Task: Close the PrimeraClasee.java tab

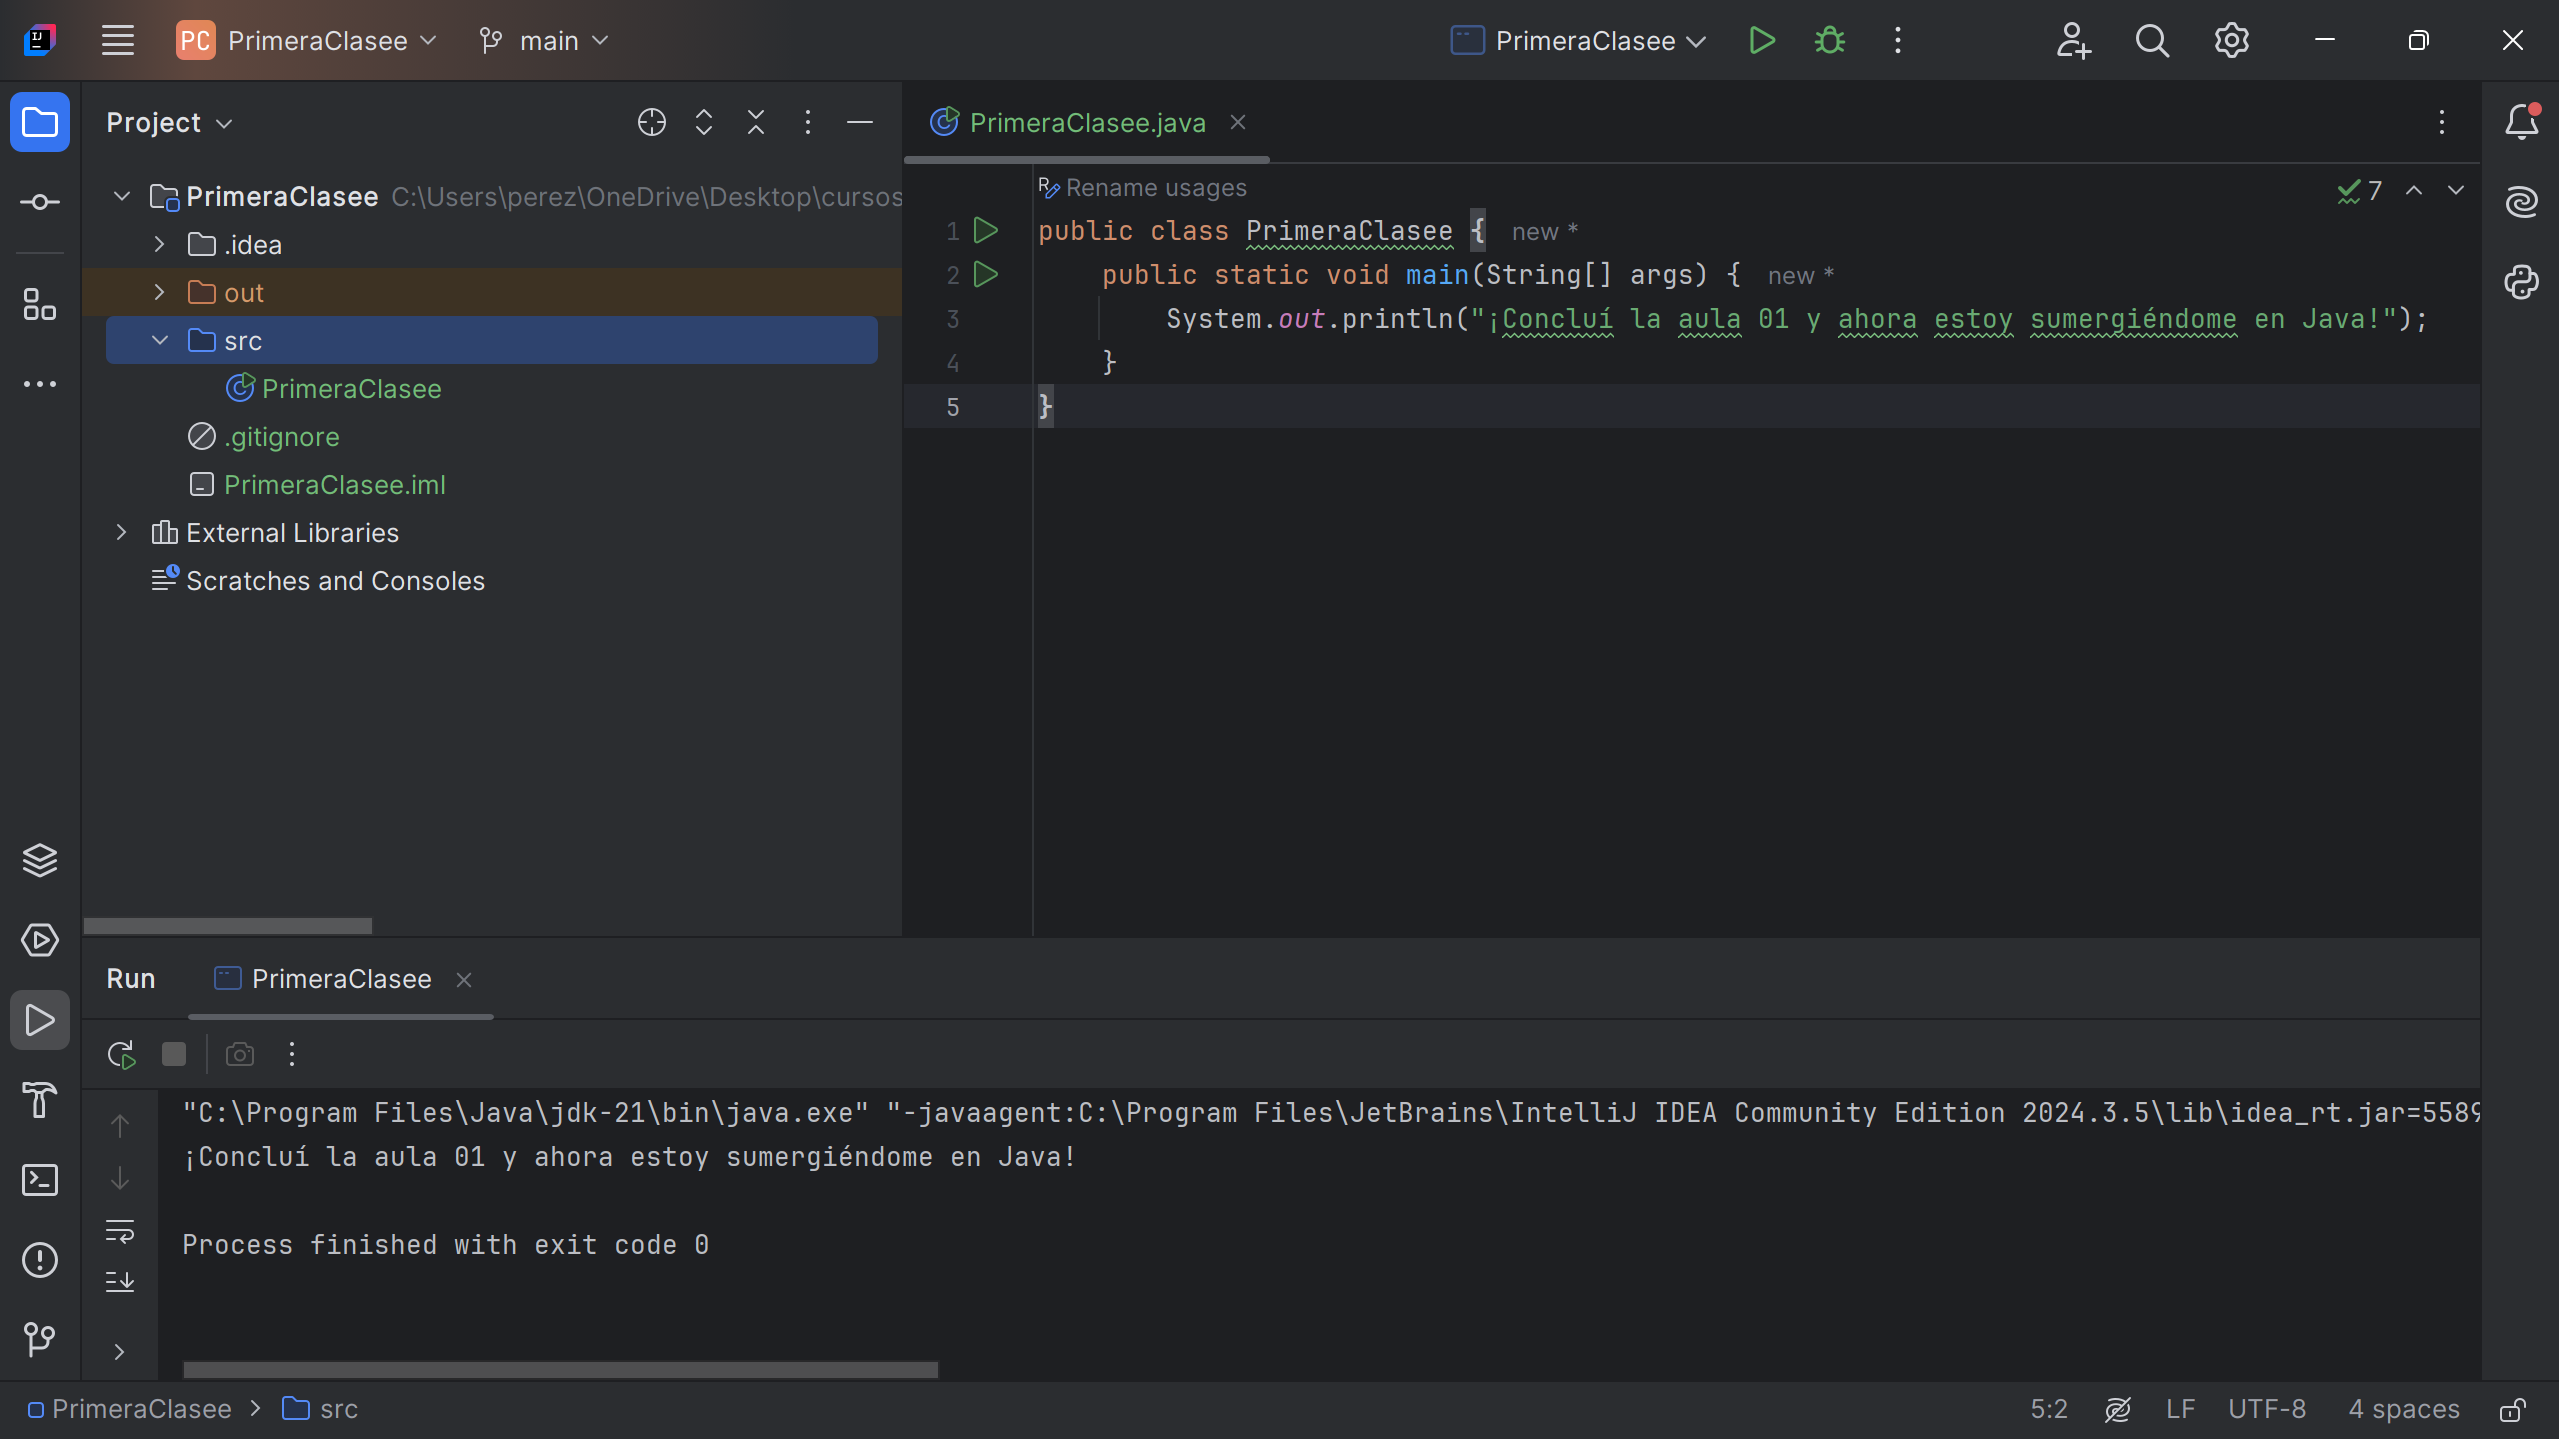Action: tap(1238, 122)
